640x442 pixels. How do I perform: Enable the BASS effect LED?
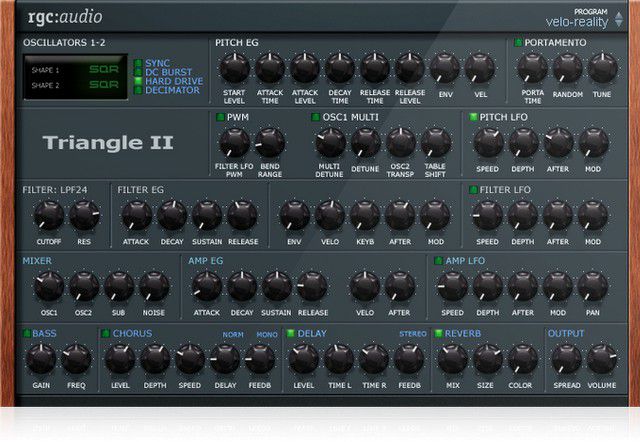click(x=27, y=333)
